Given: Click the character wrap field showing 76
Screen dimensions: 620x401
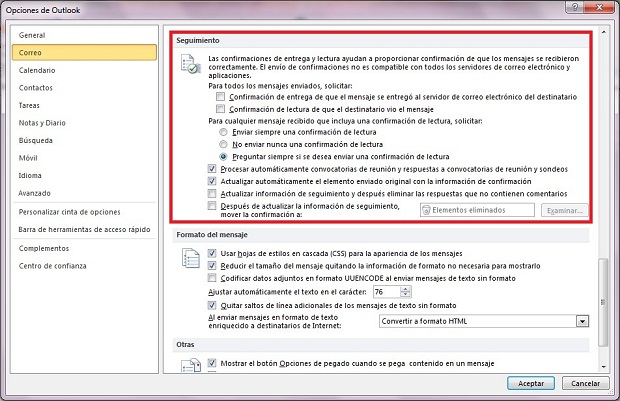Looking at the screenshot, I should [387, 292].
